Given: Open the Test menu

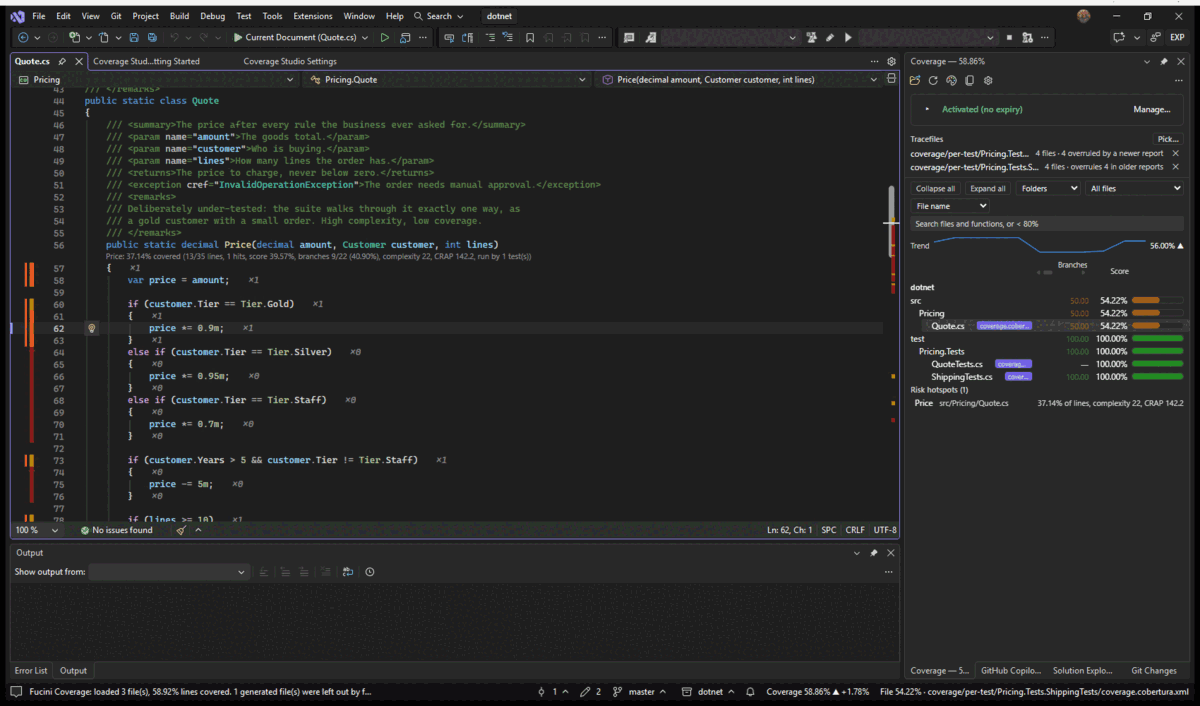Looking at the screenshot, I should pos(244,16).
